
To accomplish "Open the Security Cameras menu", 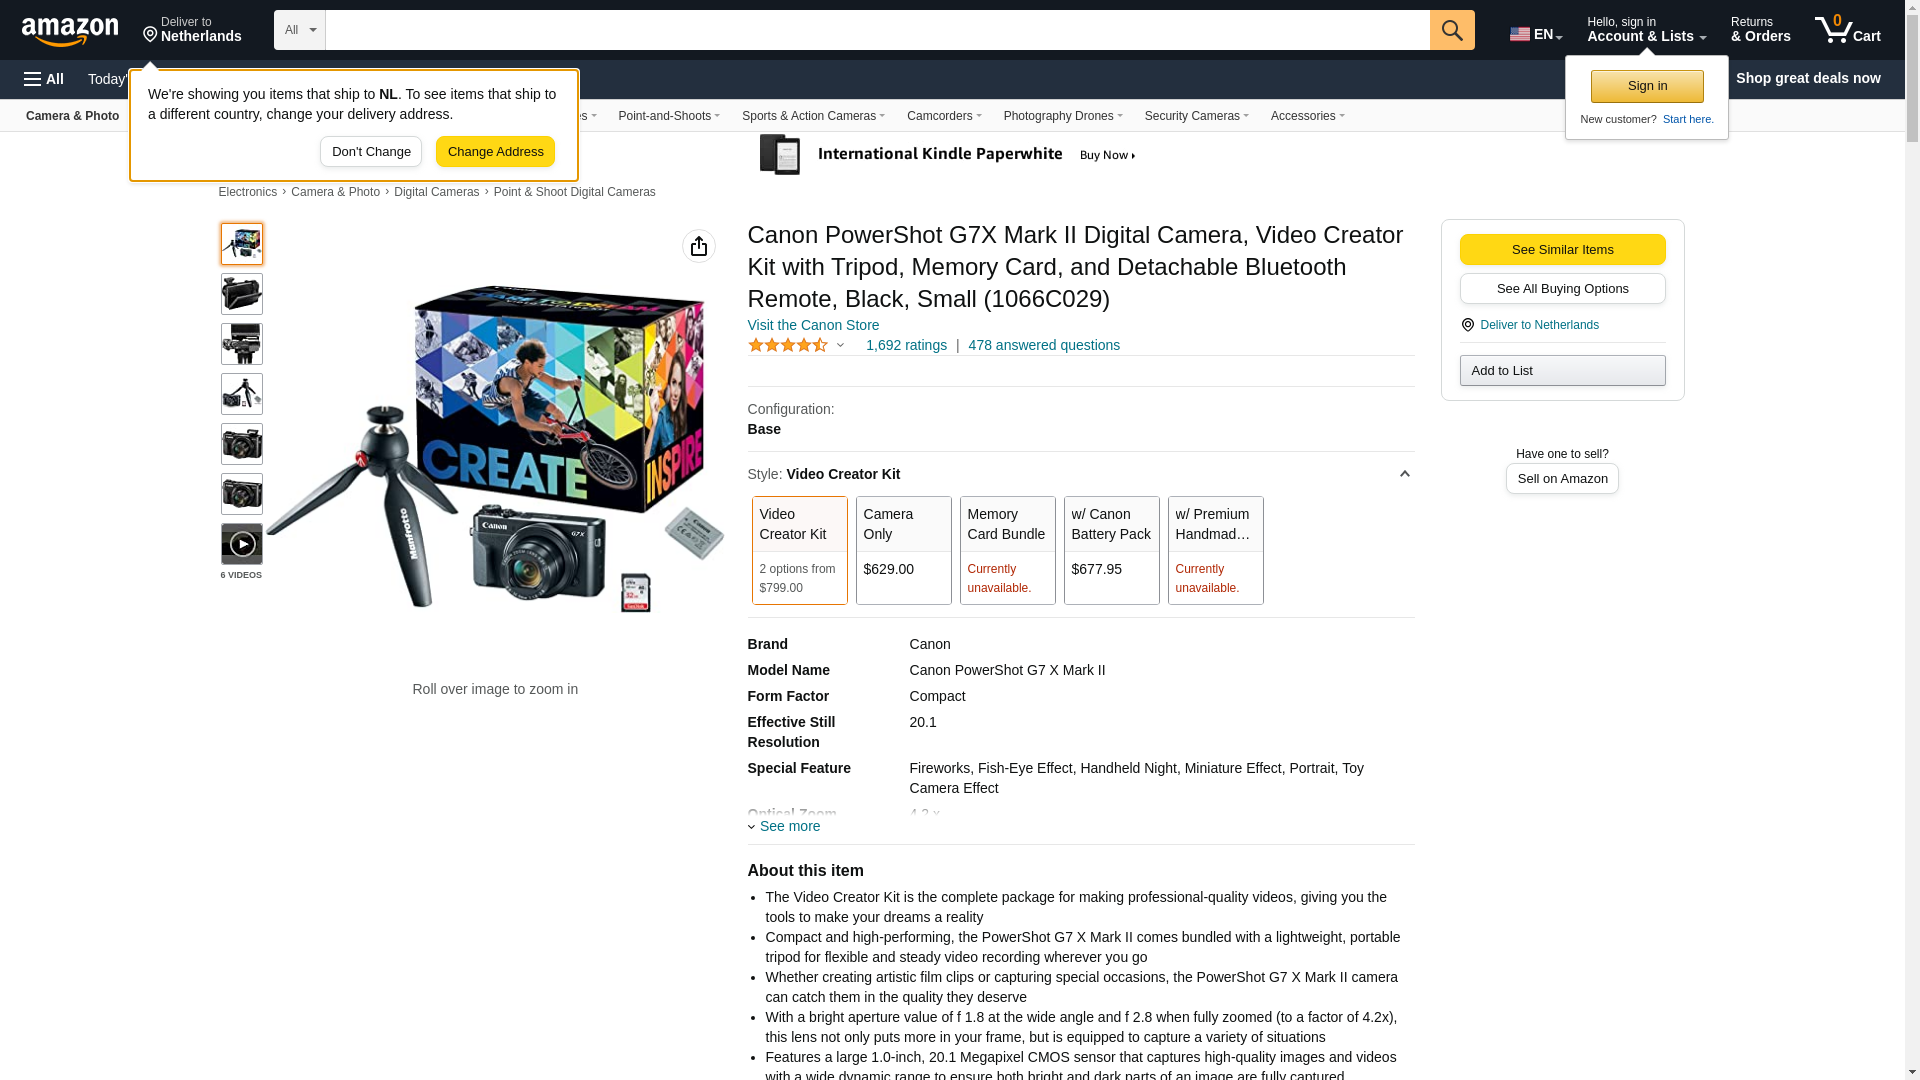I will click(1196, 116).
